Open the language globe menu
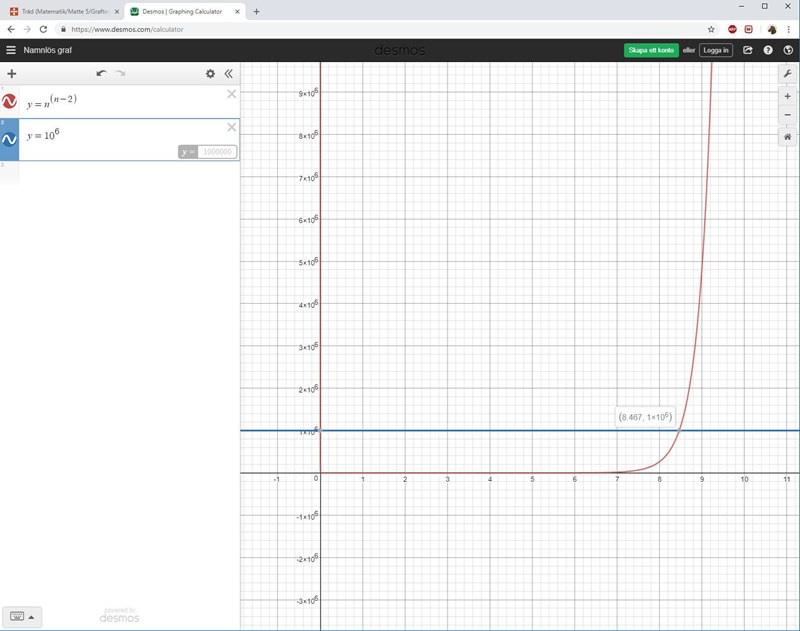 [x=788, y=50]
